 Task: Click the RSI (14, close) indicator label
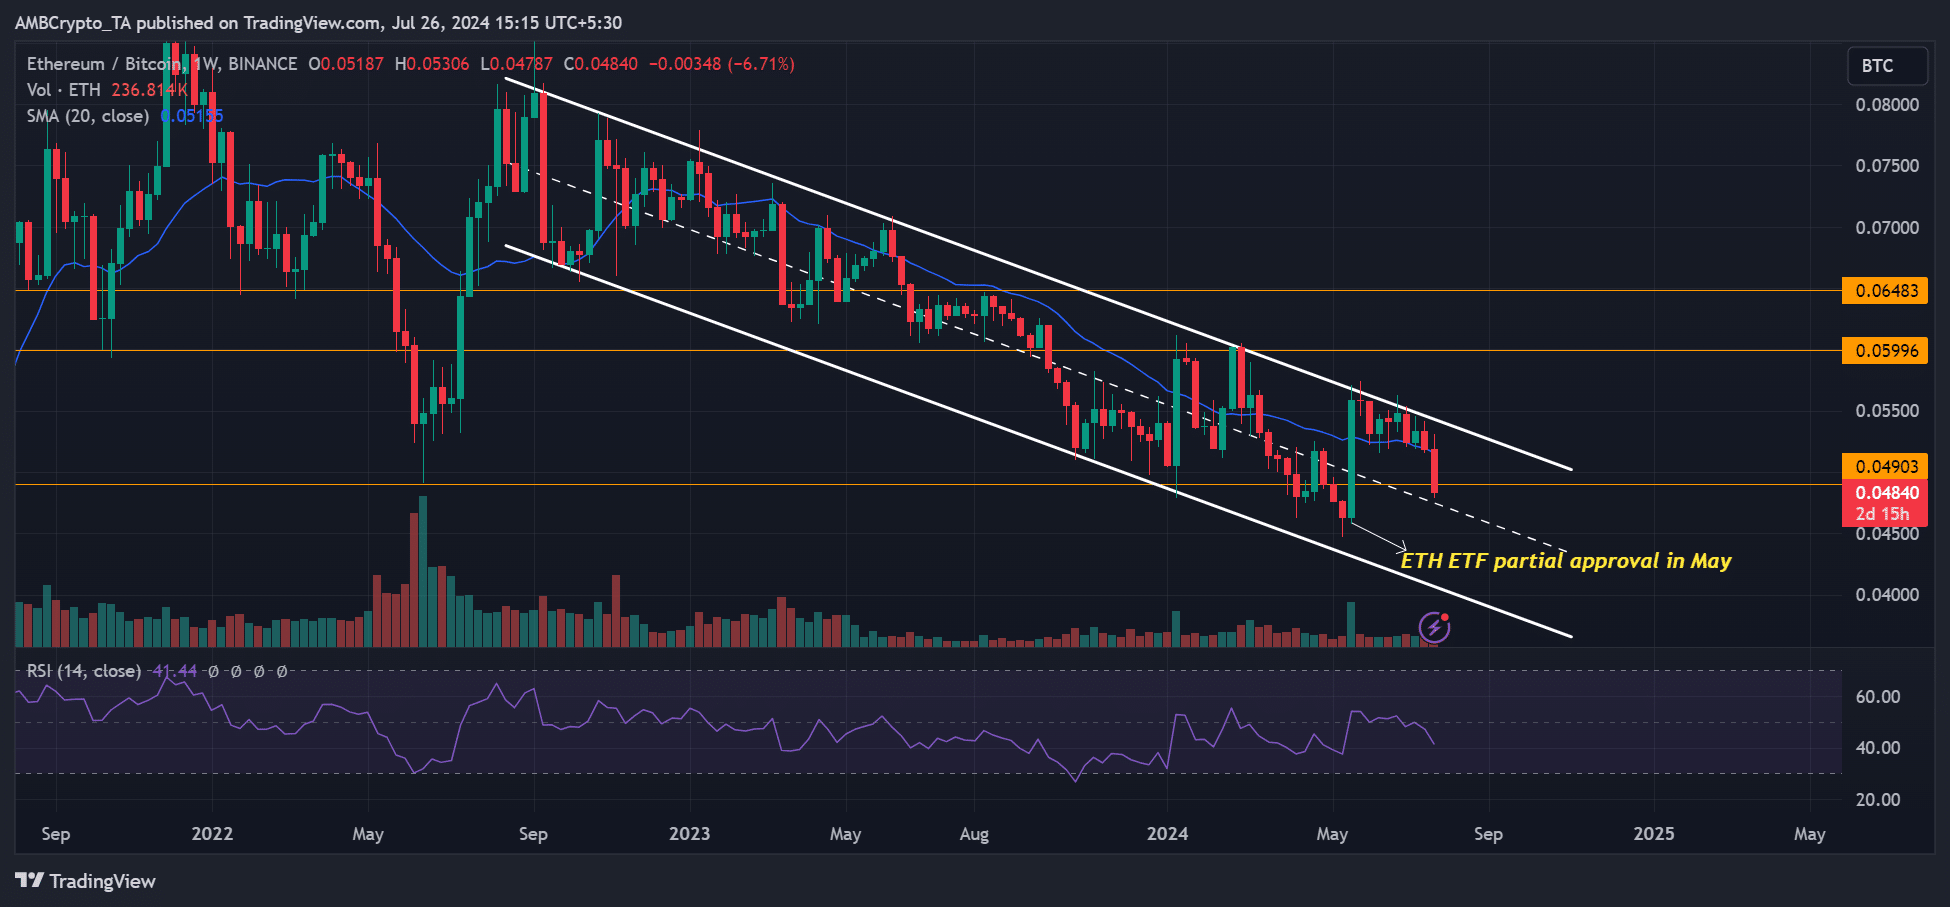pos(84,671)
